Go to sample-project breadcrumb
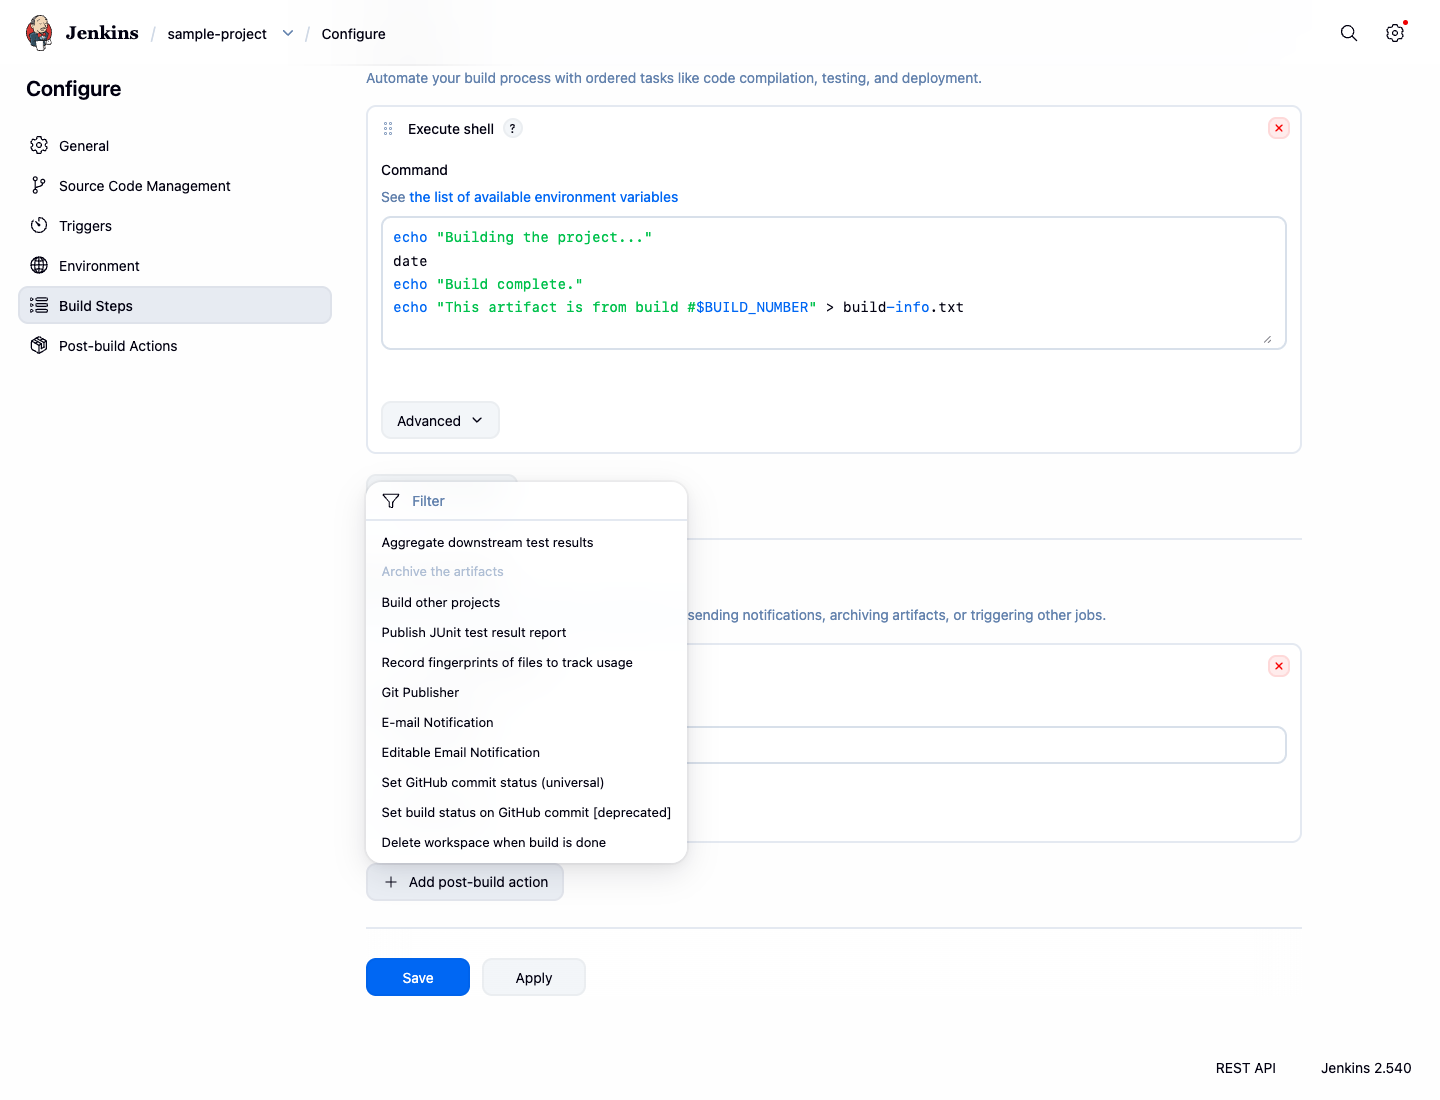1440x1100 pixels. point(217,34)
